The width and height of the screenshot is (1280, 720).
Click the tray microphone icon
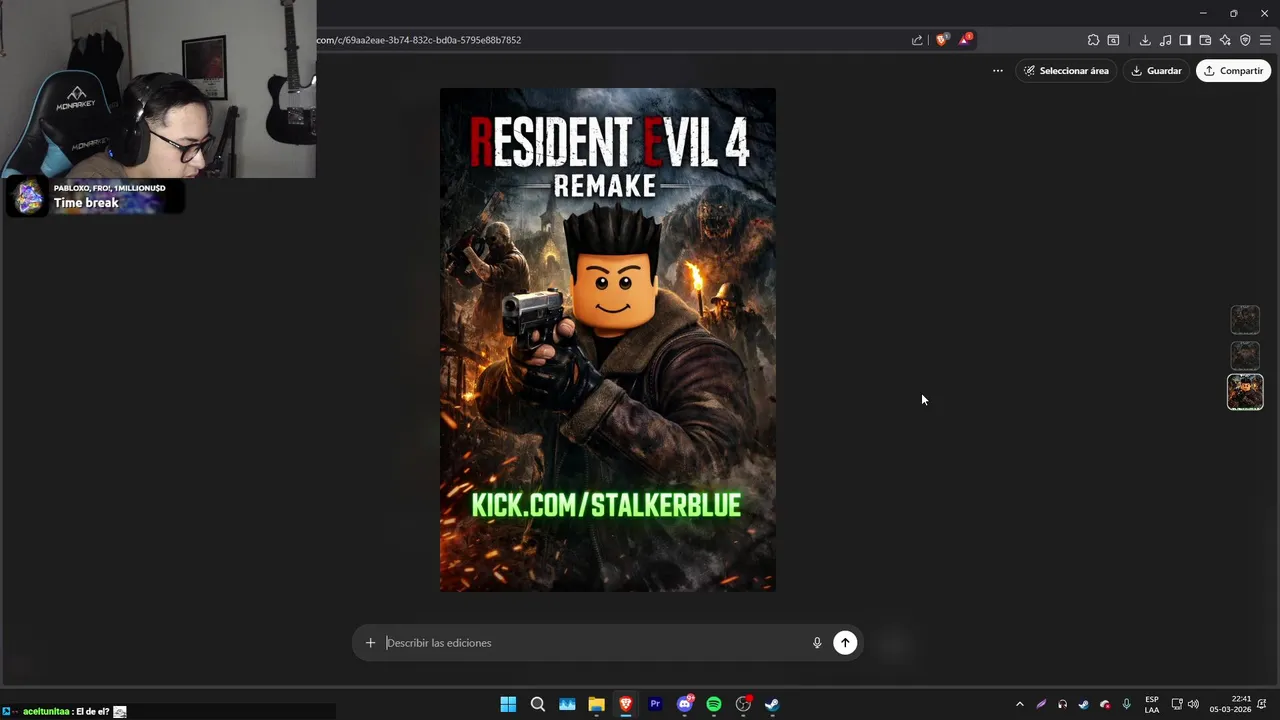(x=1127, y=704)
